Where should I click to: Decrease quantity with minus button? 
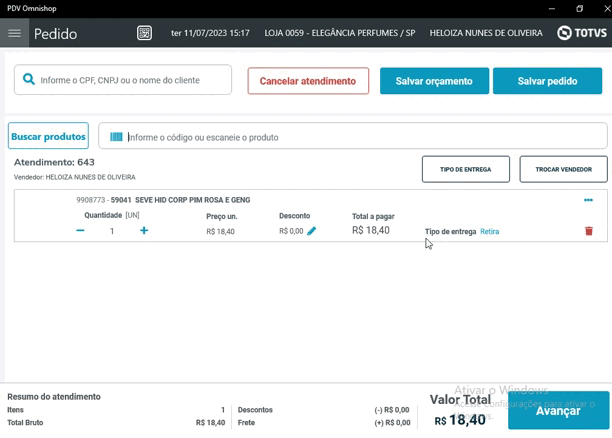click(80, 231)
